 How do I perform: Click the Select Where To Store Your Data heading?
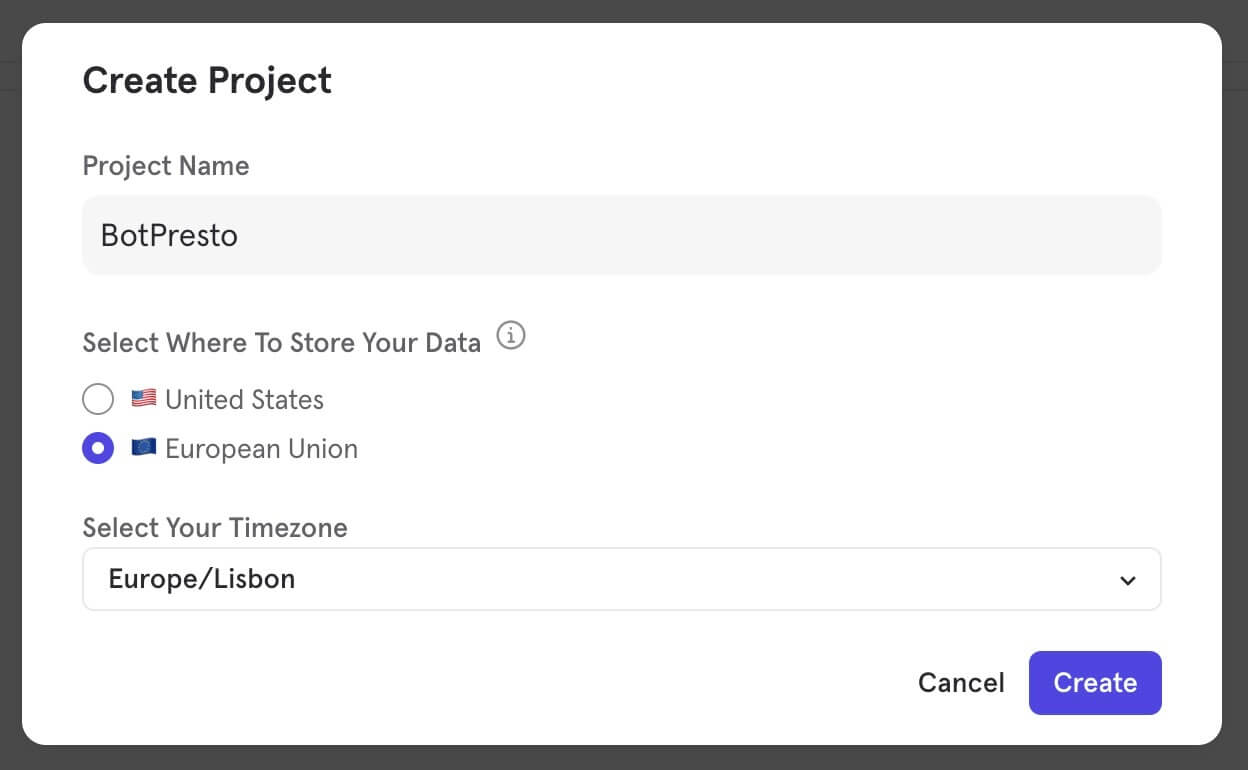pos(282,343)
